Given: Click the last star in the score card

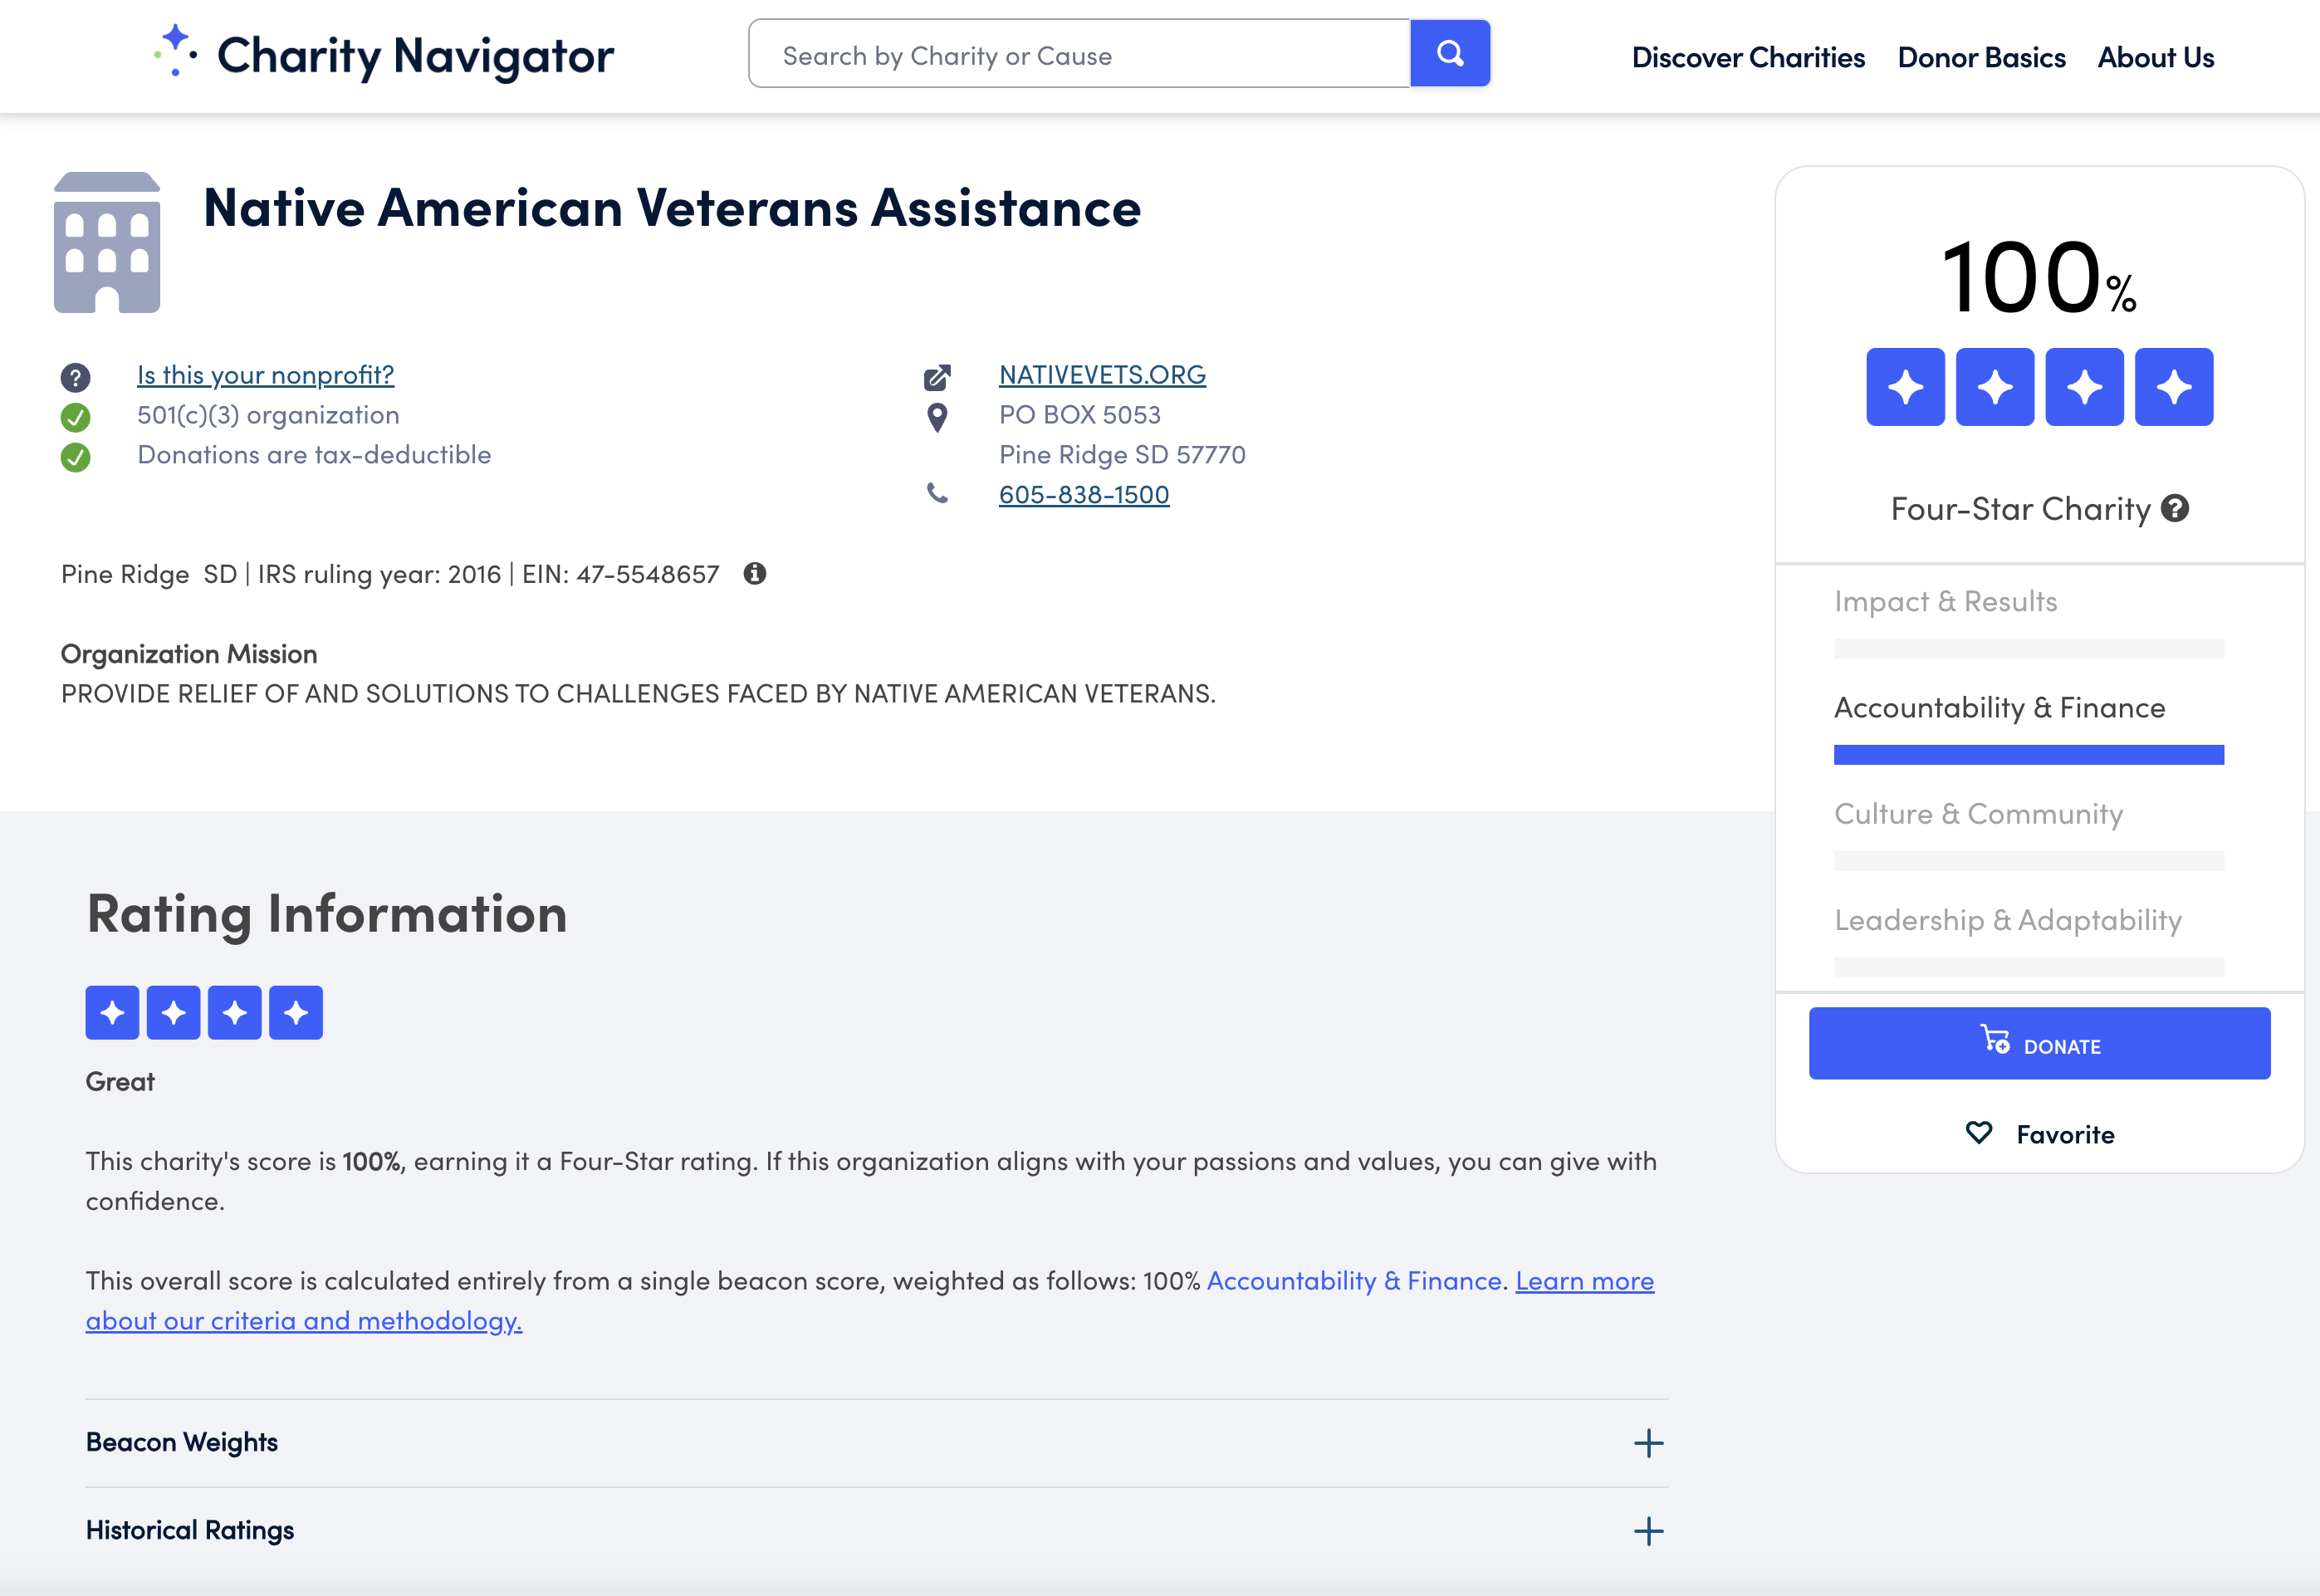Looking at the screenshot, I should tap(2174, 387).
